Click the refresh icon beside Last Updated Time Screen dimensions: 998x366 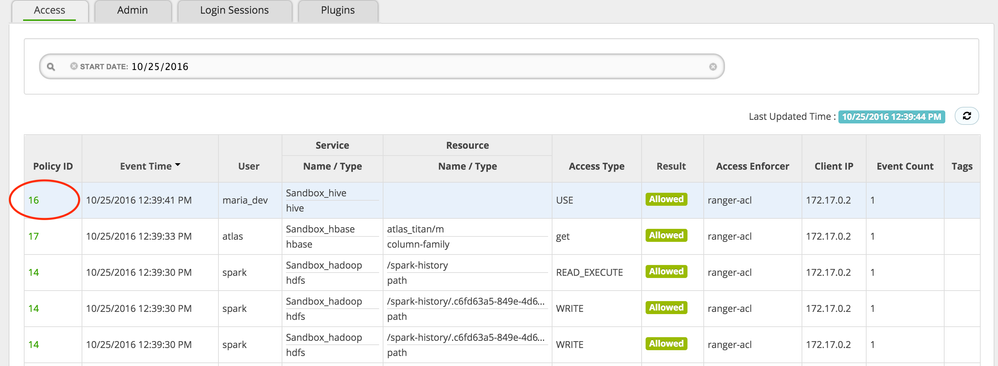[967, 116]
